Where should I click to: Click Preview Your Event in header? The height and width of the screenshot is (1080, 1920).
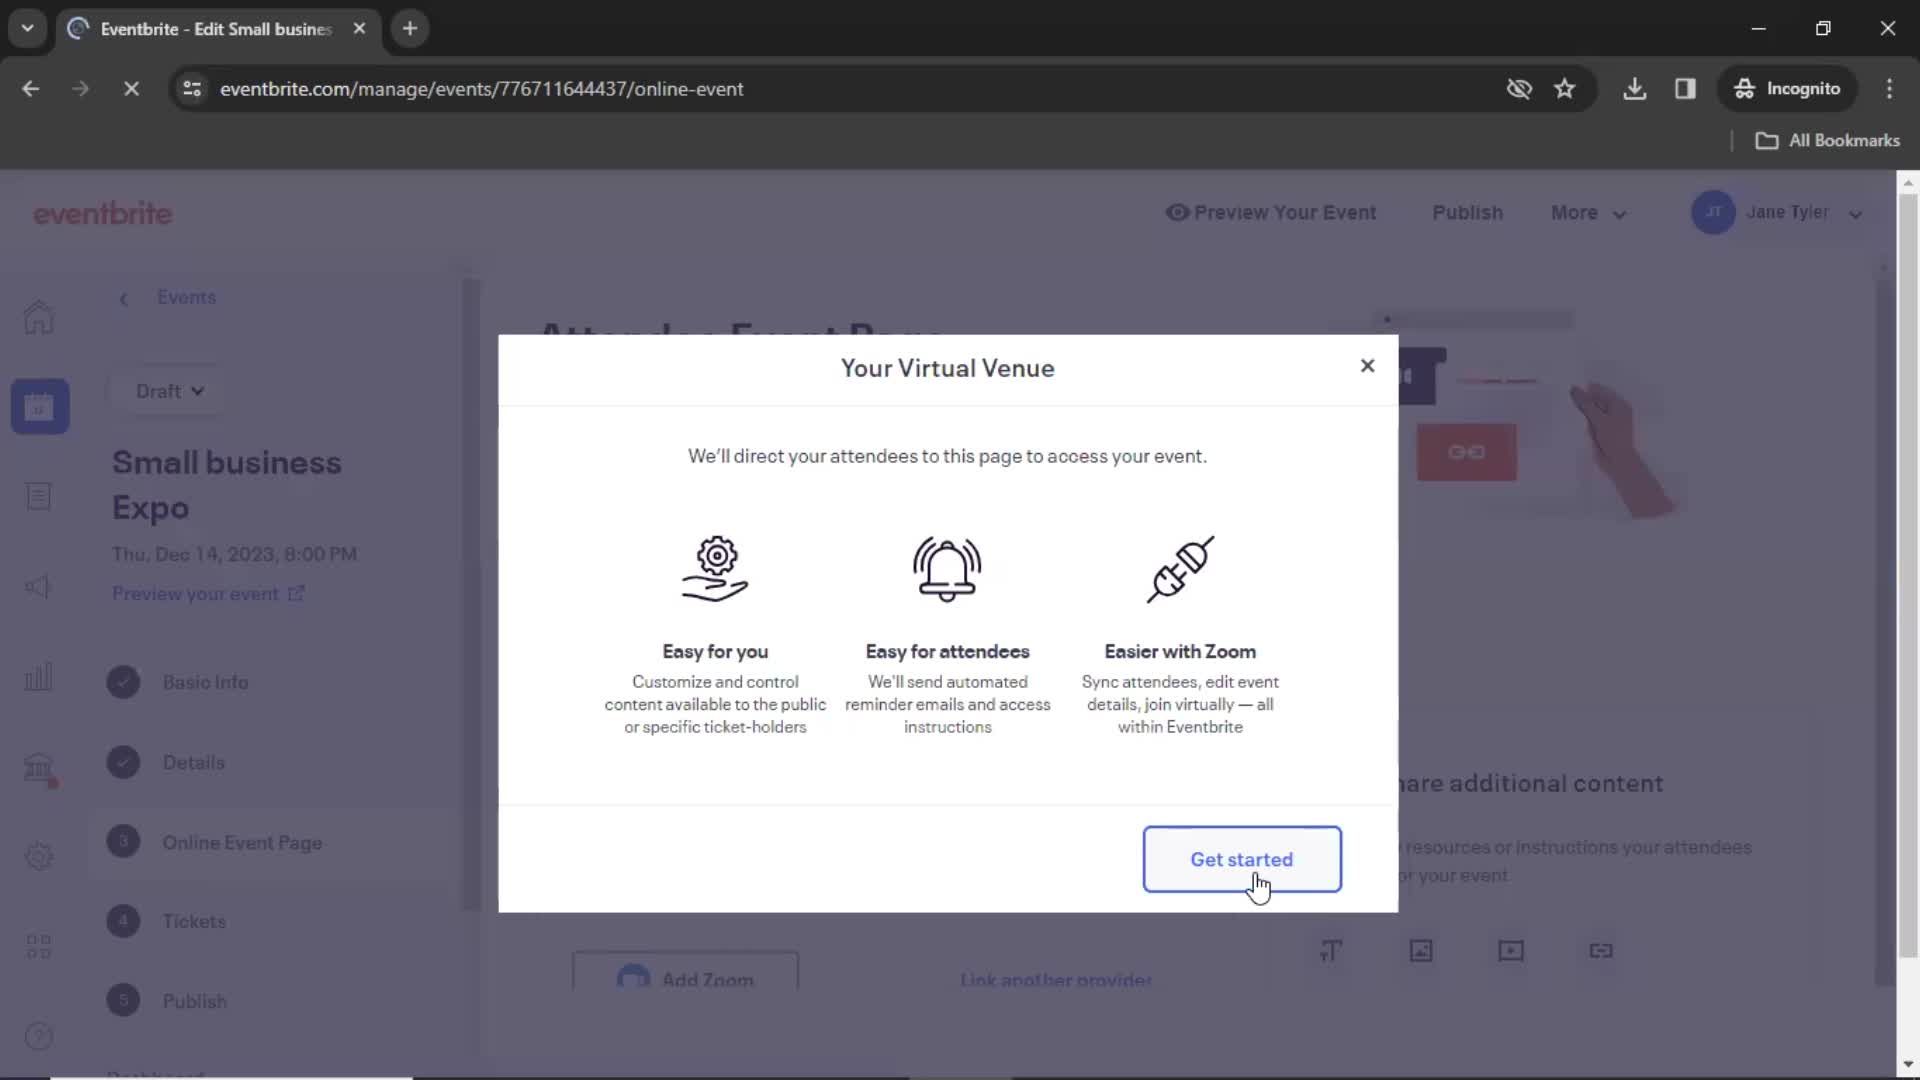tap(1271, 213)
